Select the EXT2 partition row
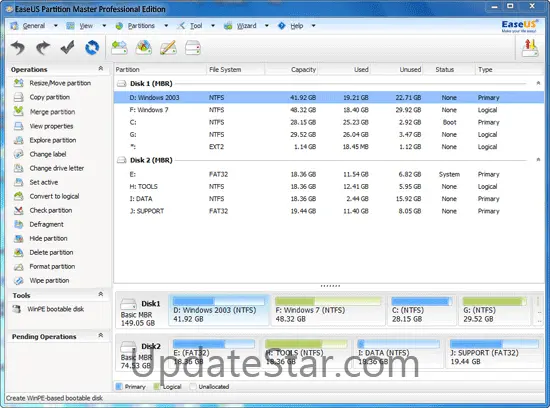The image size is (550, 408). click(329, 147)
